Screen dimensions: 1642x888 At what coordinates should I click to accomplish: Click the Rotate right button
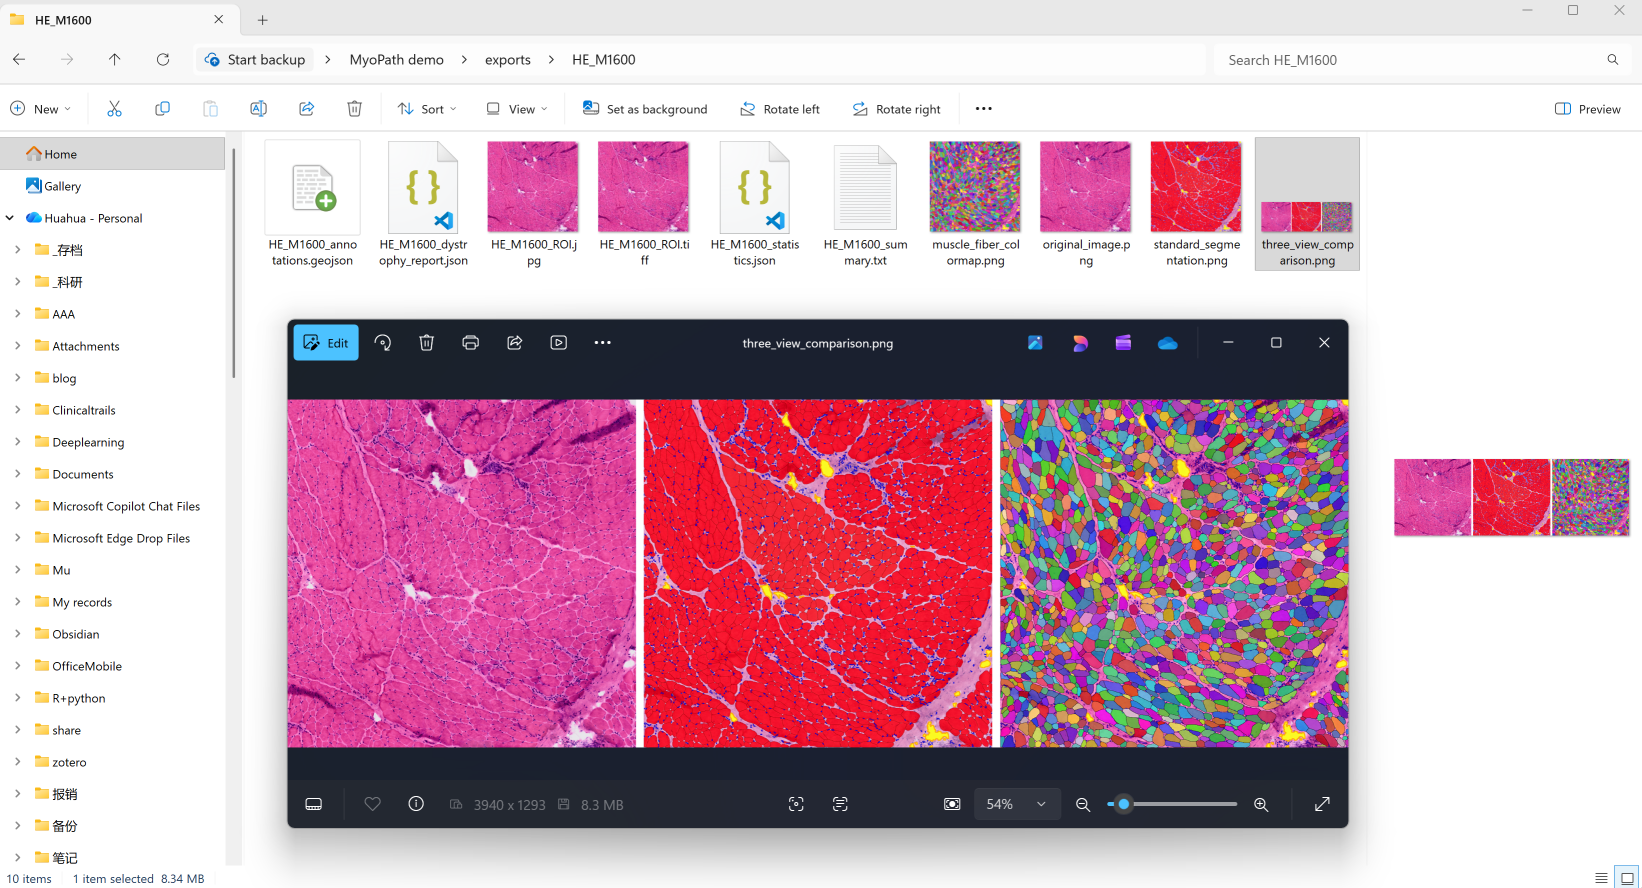pyautogui.click(x=896, y=109)
